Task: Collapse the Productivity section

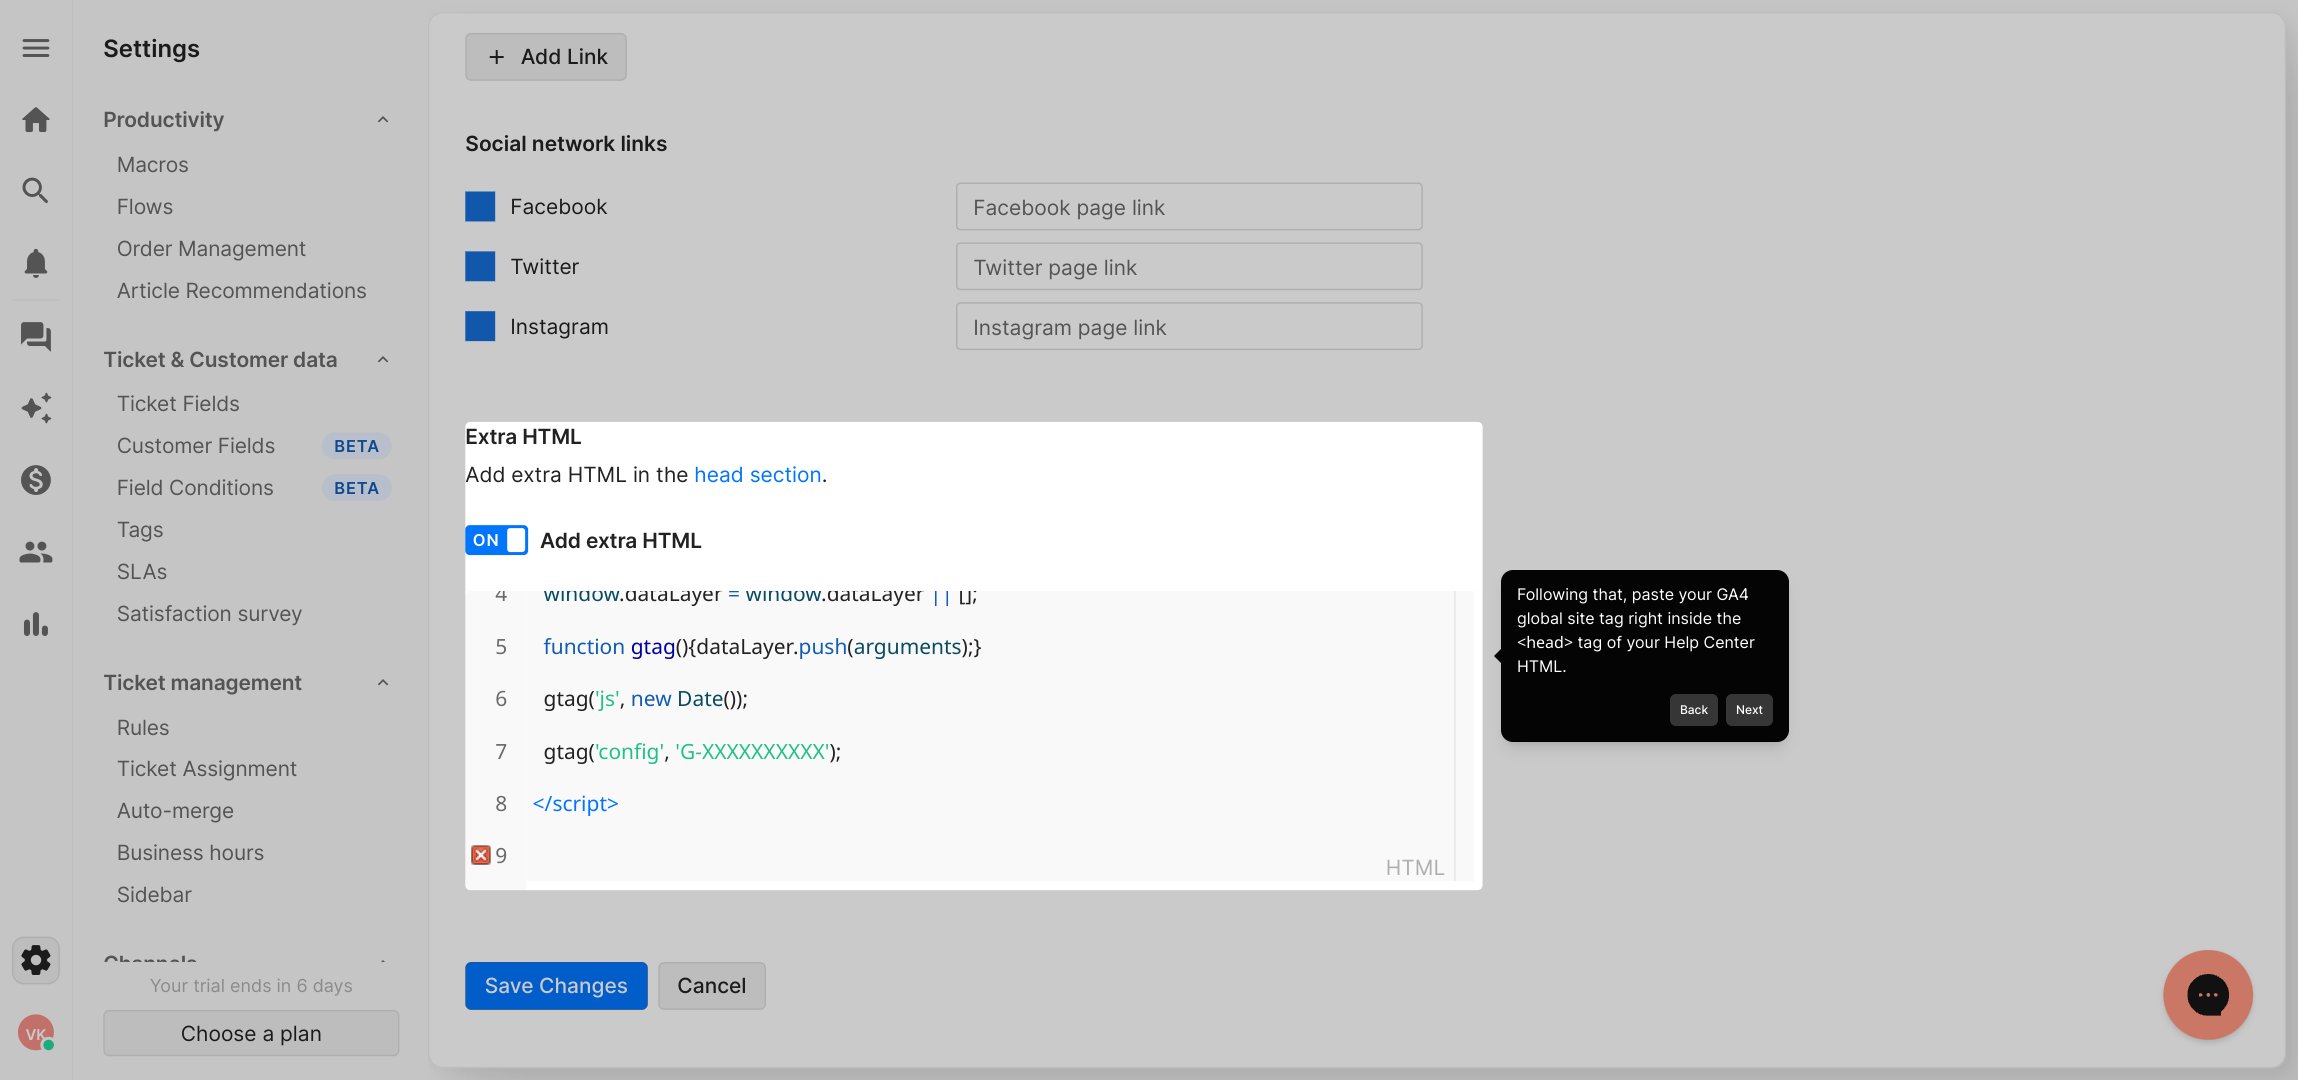Action: pyautogui.click(x=382, y=120)
